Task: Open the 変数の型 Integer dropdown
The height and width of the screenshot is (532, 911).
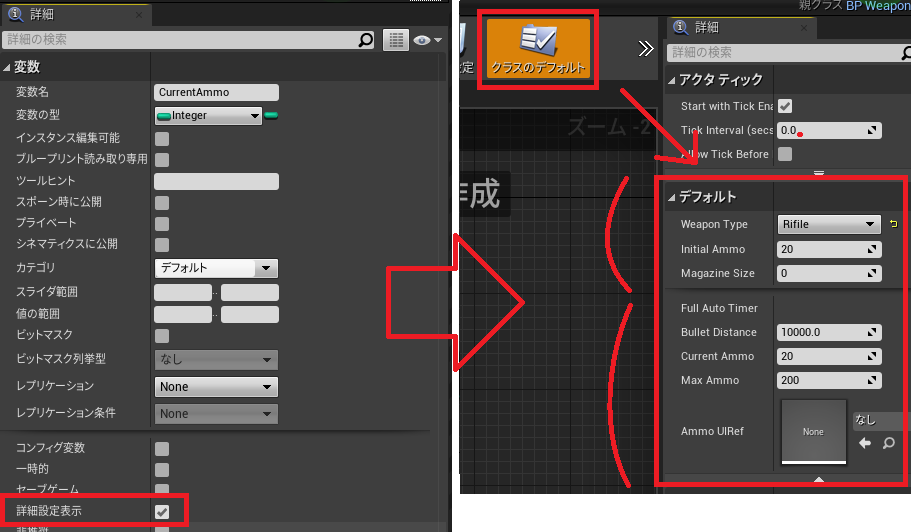Action: point(209,116)
